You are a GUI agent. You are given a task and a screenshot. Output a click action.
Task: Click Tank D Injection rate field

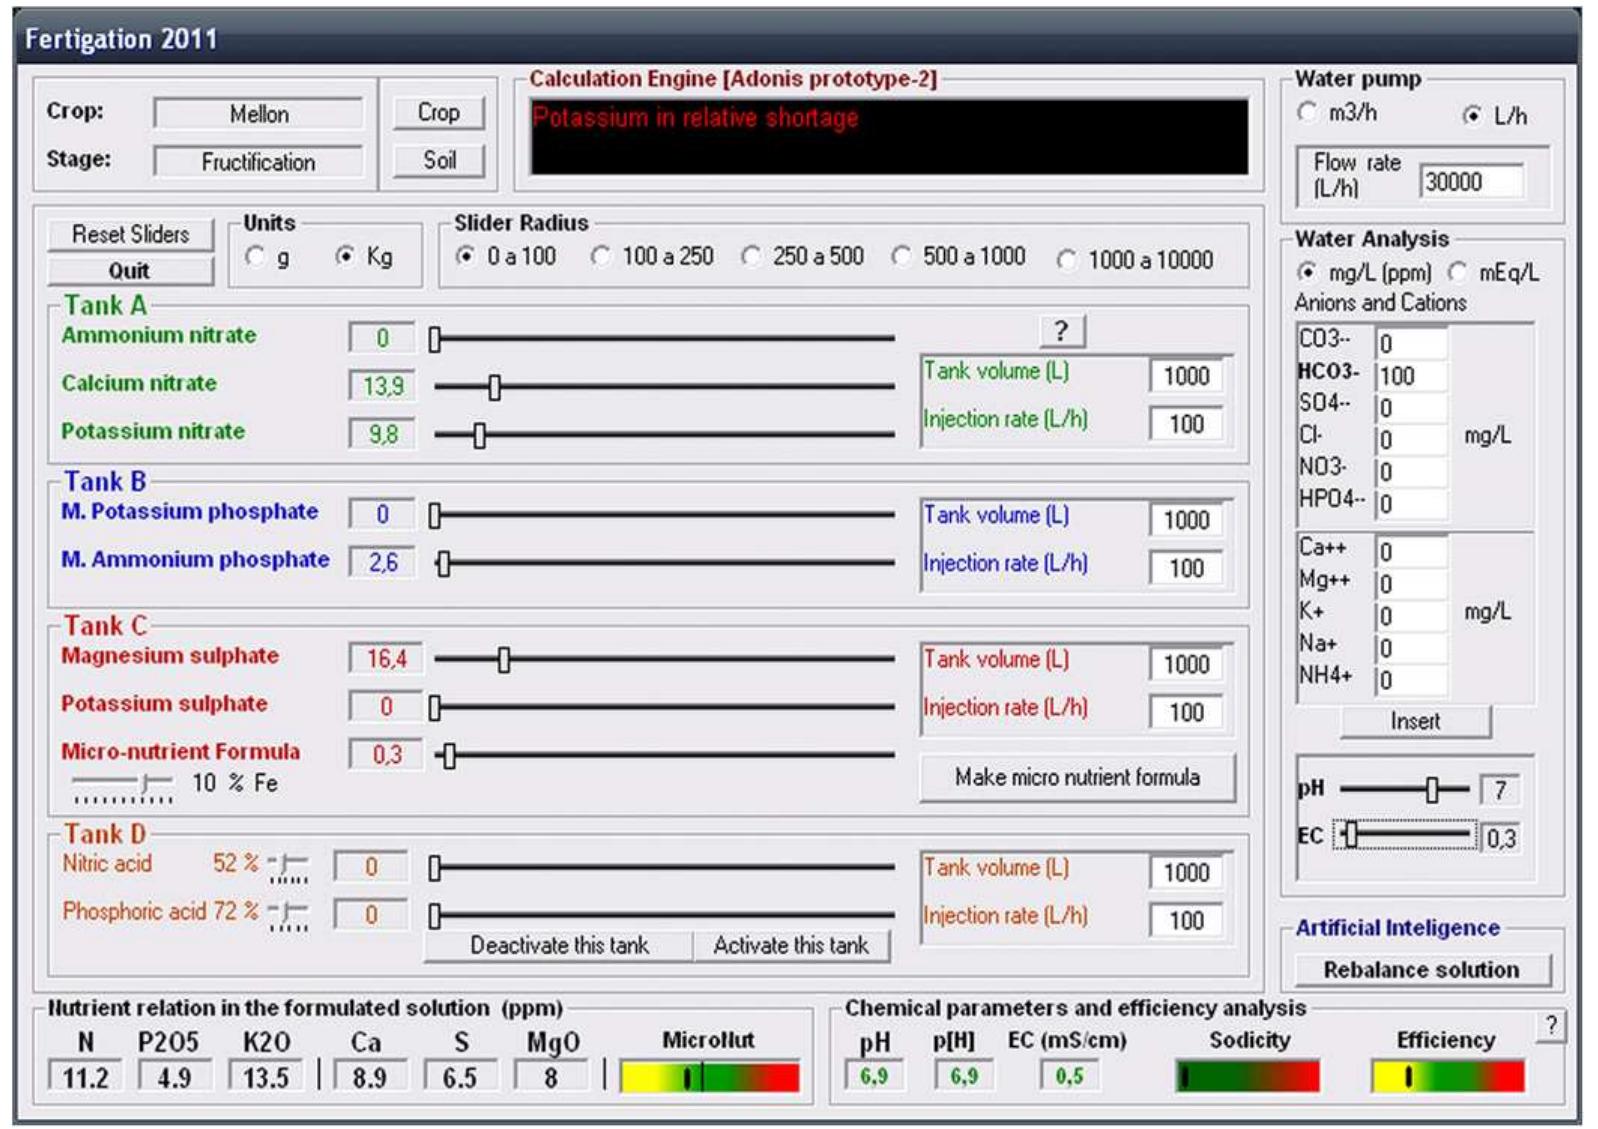(x=1186, y=920)
